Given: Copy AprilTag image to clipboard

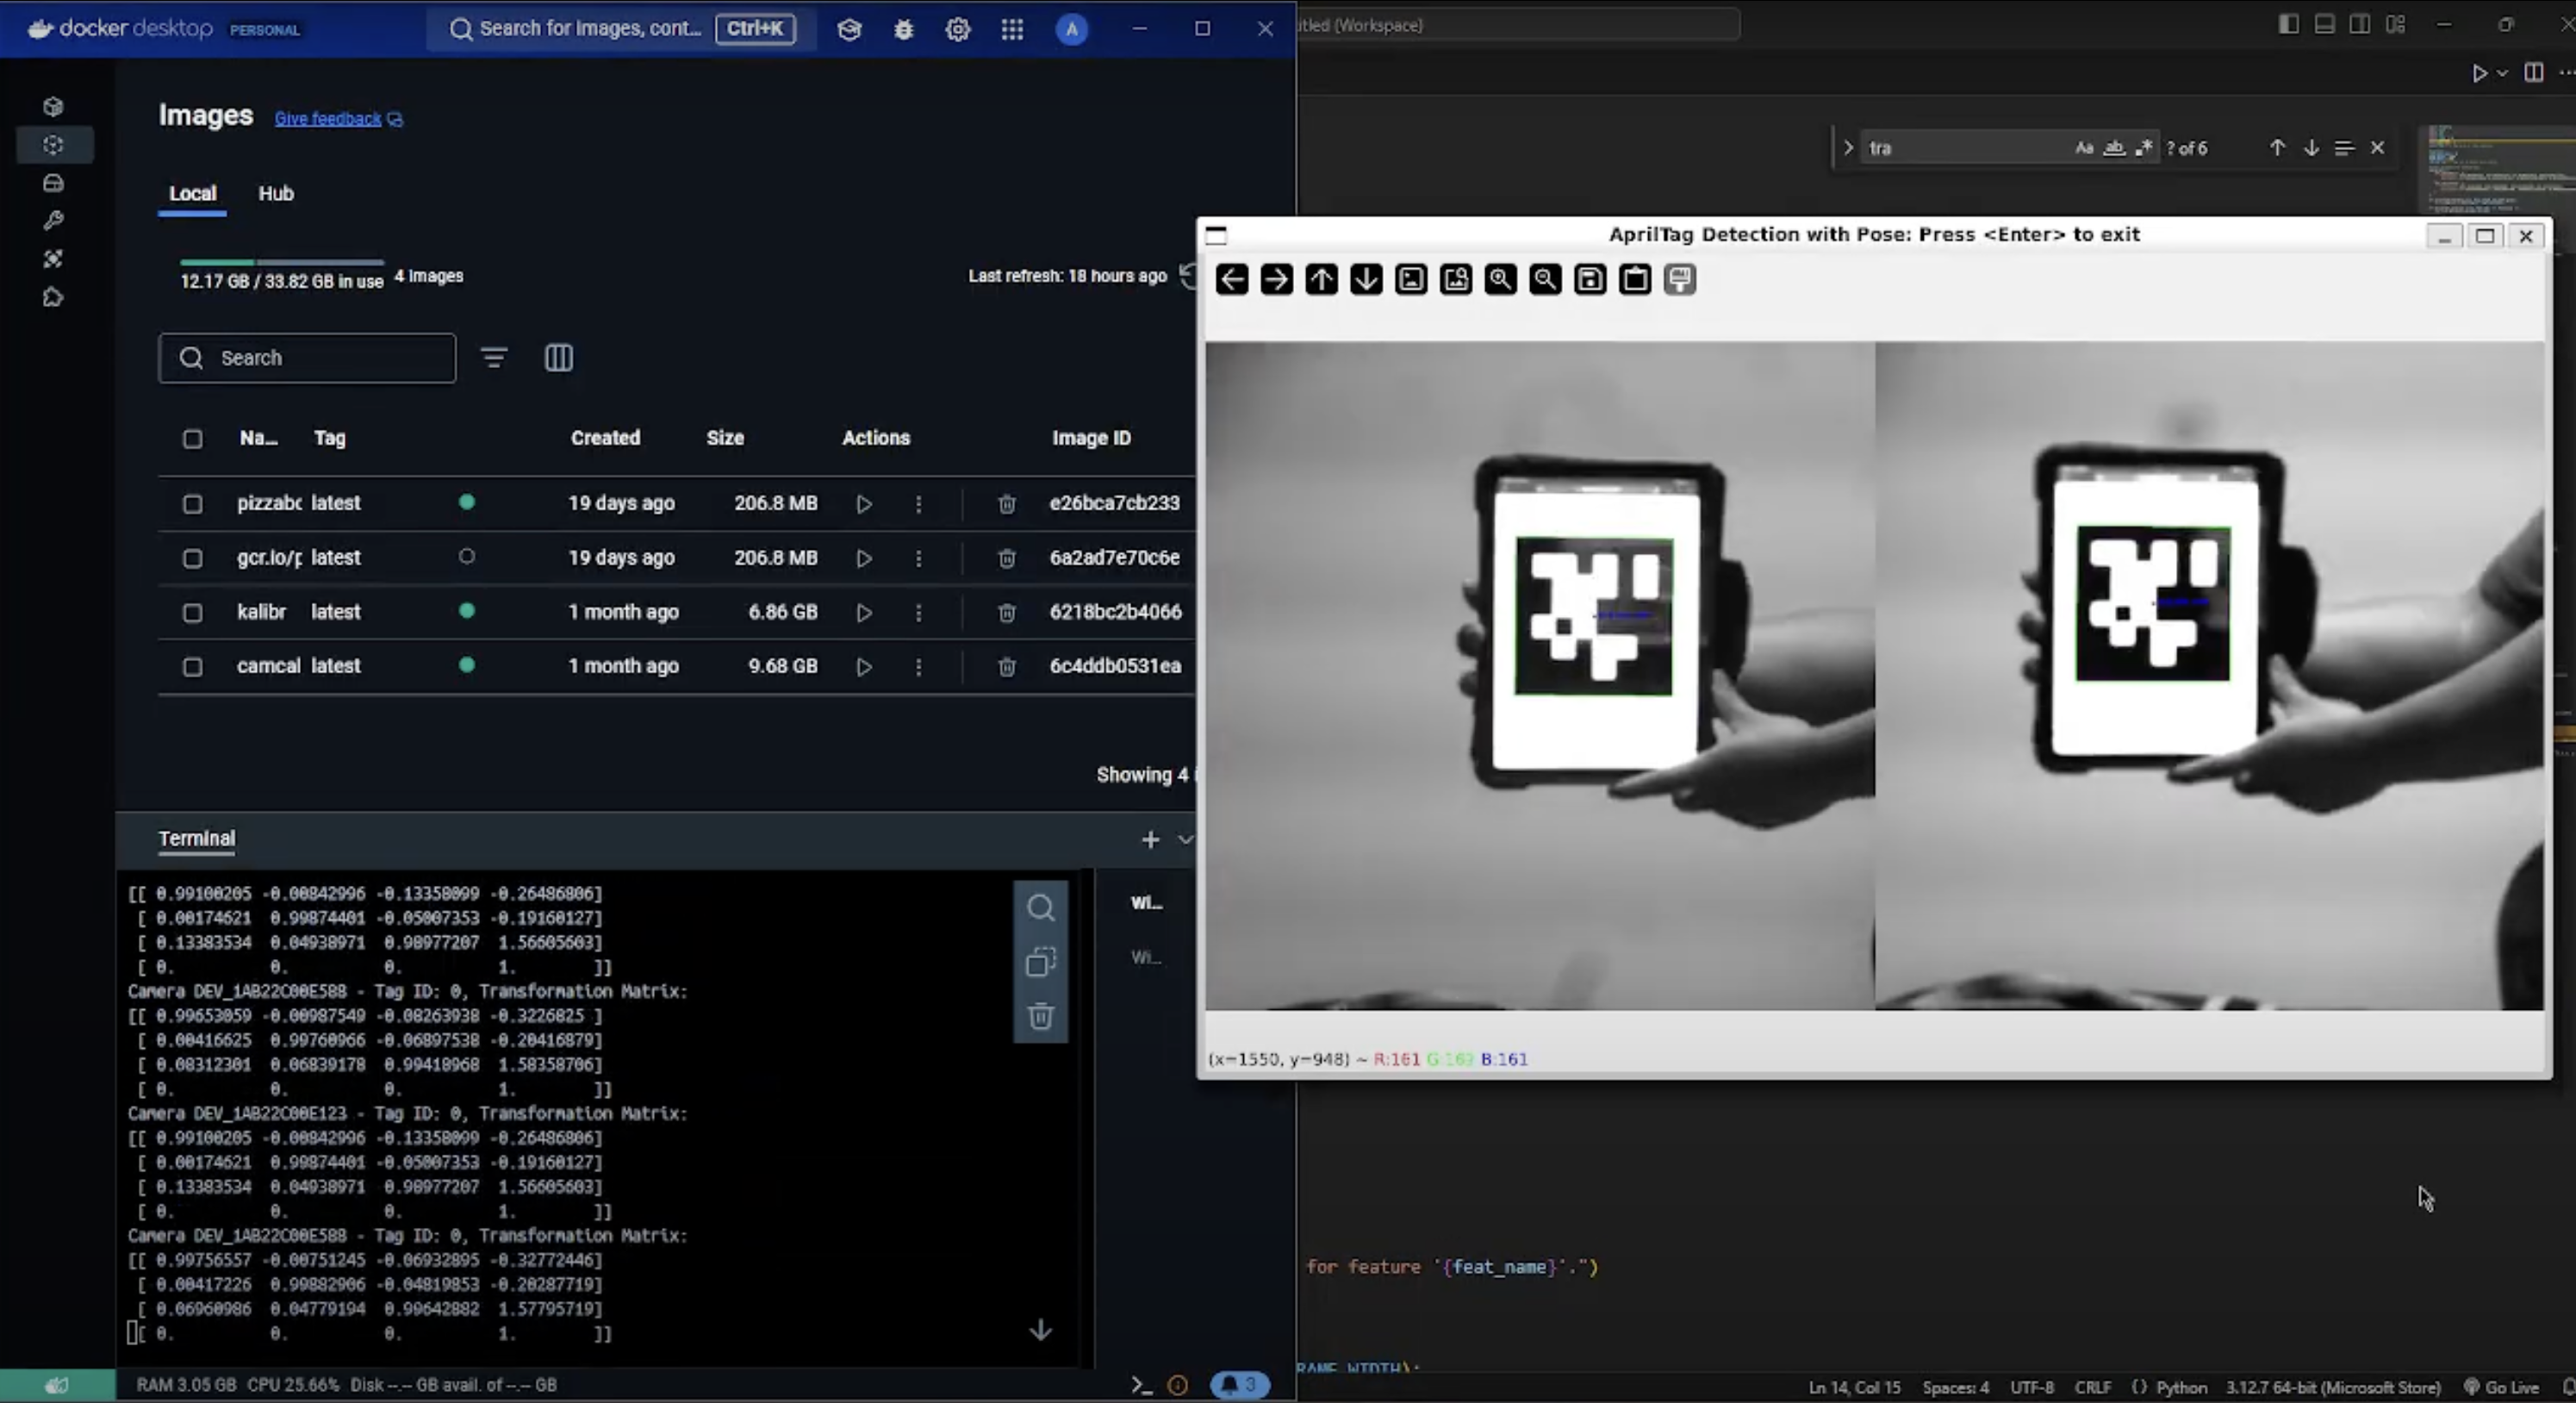Looking at the screenshot, I should 1635,279.
